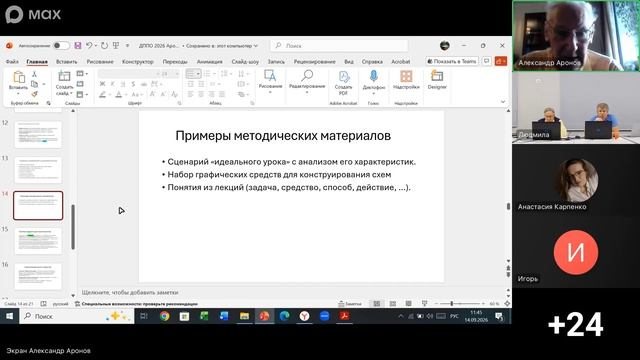This screenshot has height=360, width=640.
Task: Open Chrome from the taskbar
Action: [164, 316]
